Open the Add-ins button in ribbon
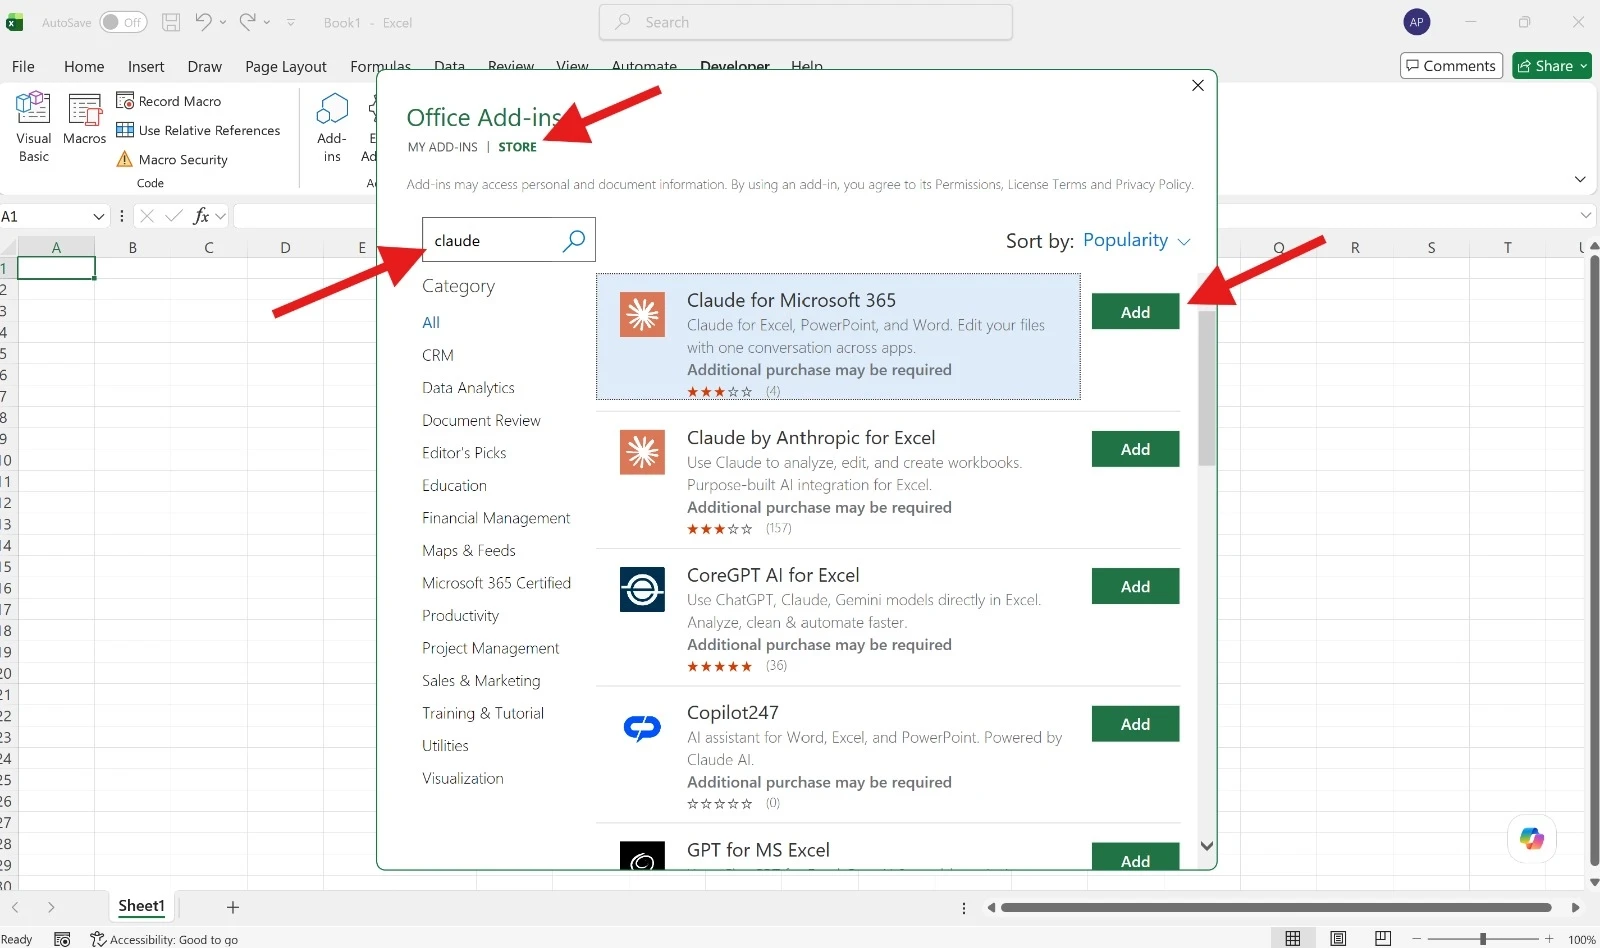This screenshot has height=948, width=1600. [x=331, y=127]
